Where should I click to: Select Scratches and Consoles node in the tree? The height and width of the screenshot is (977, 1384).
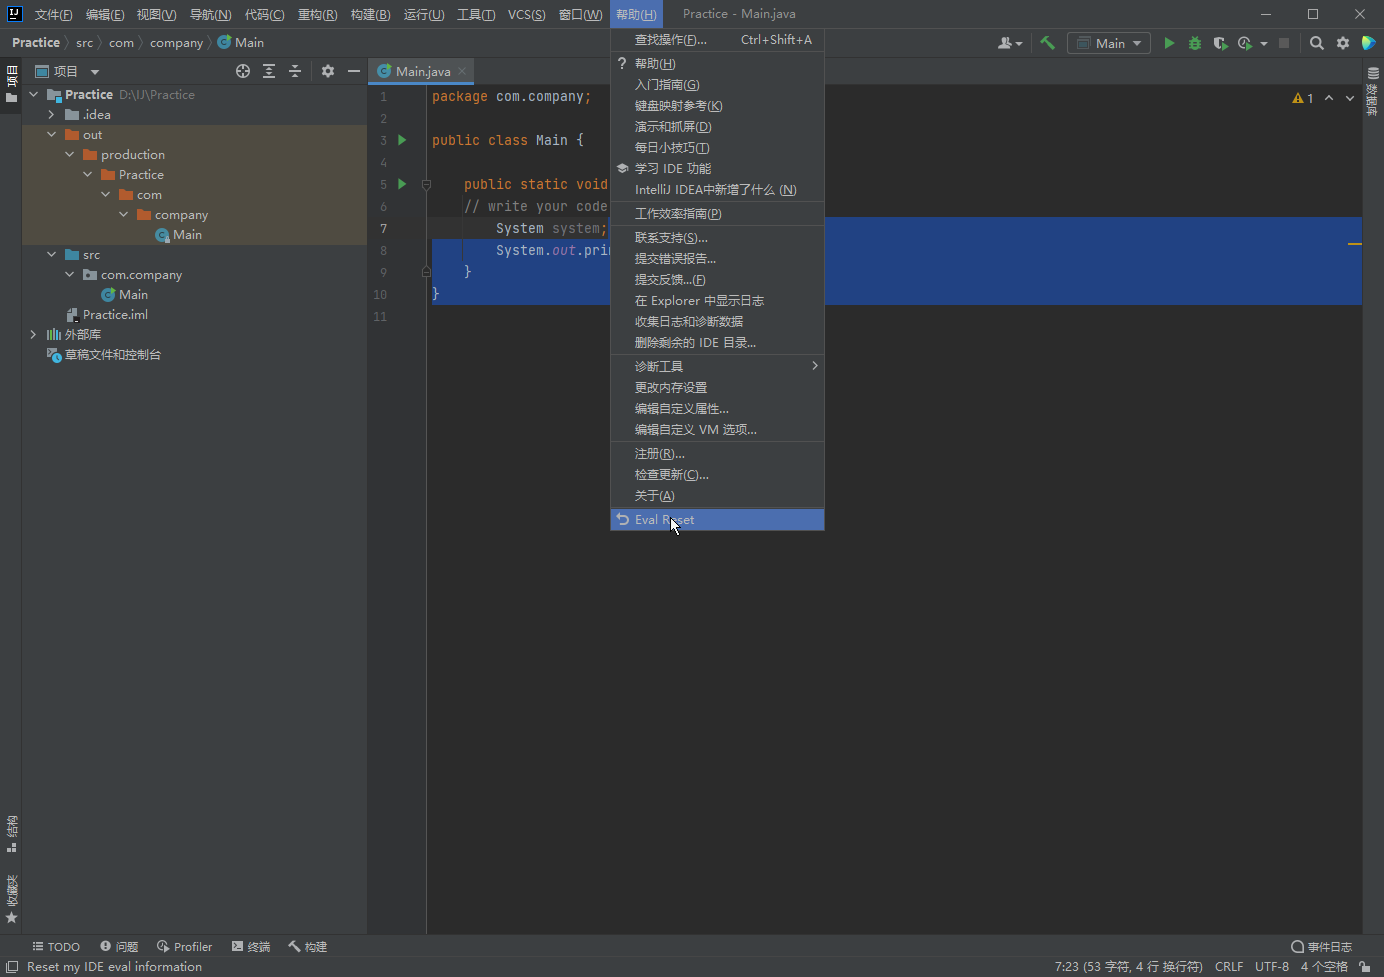112,354
